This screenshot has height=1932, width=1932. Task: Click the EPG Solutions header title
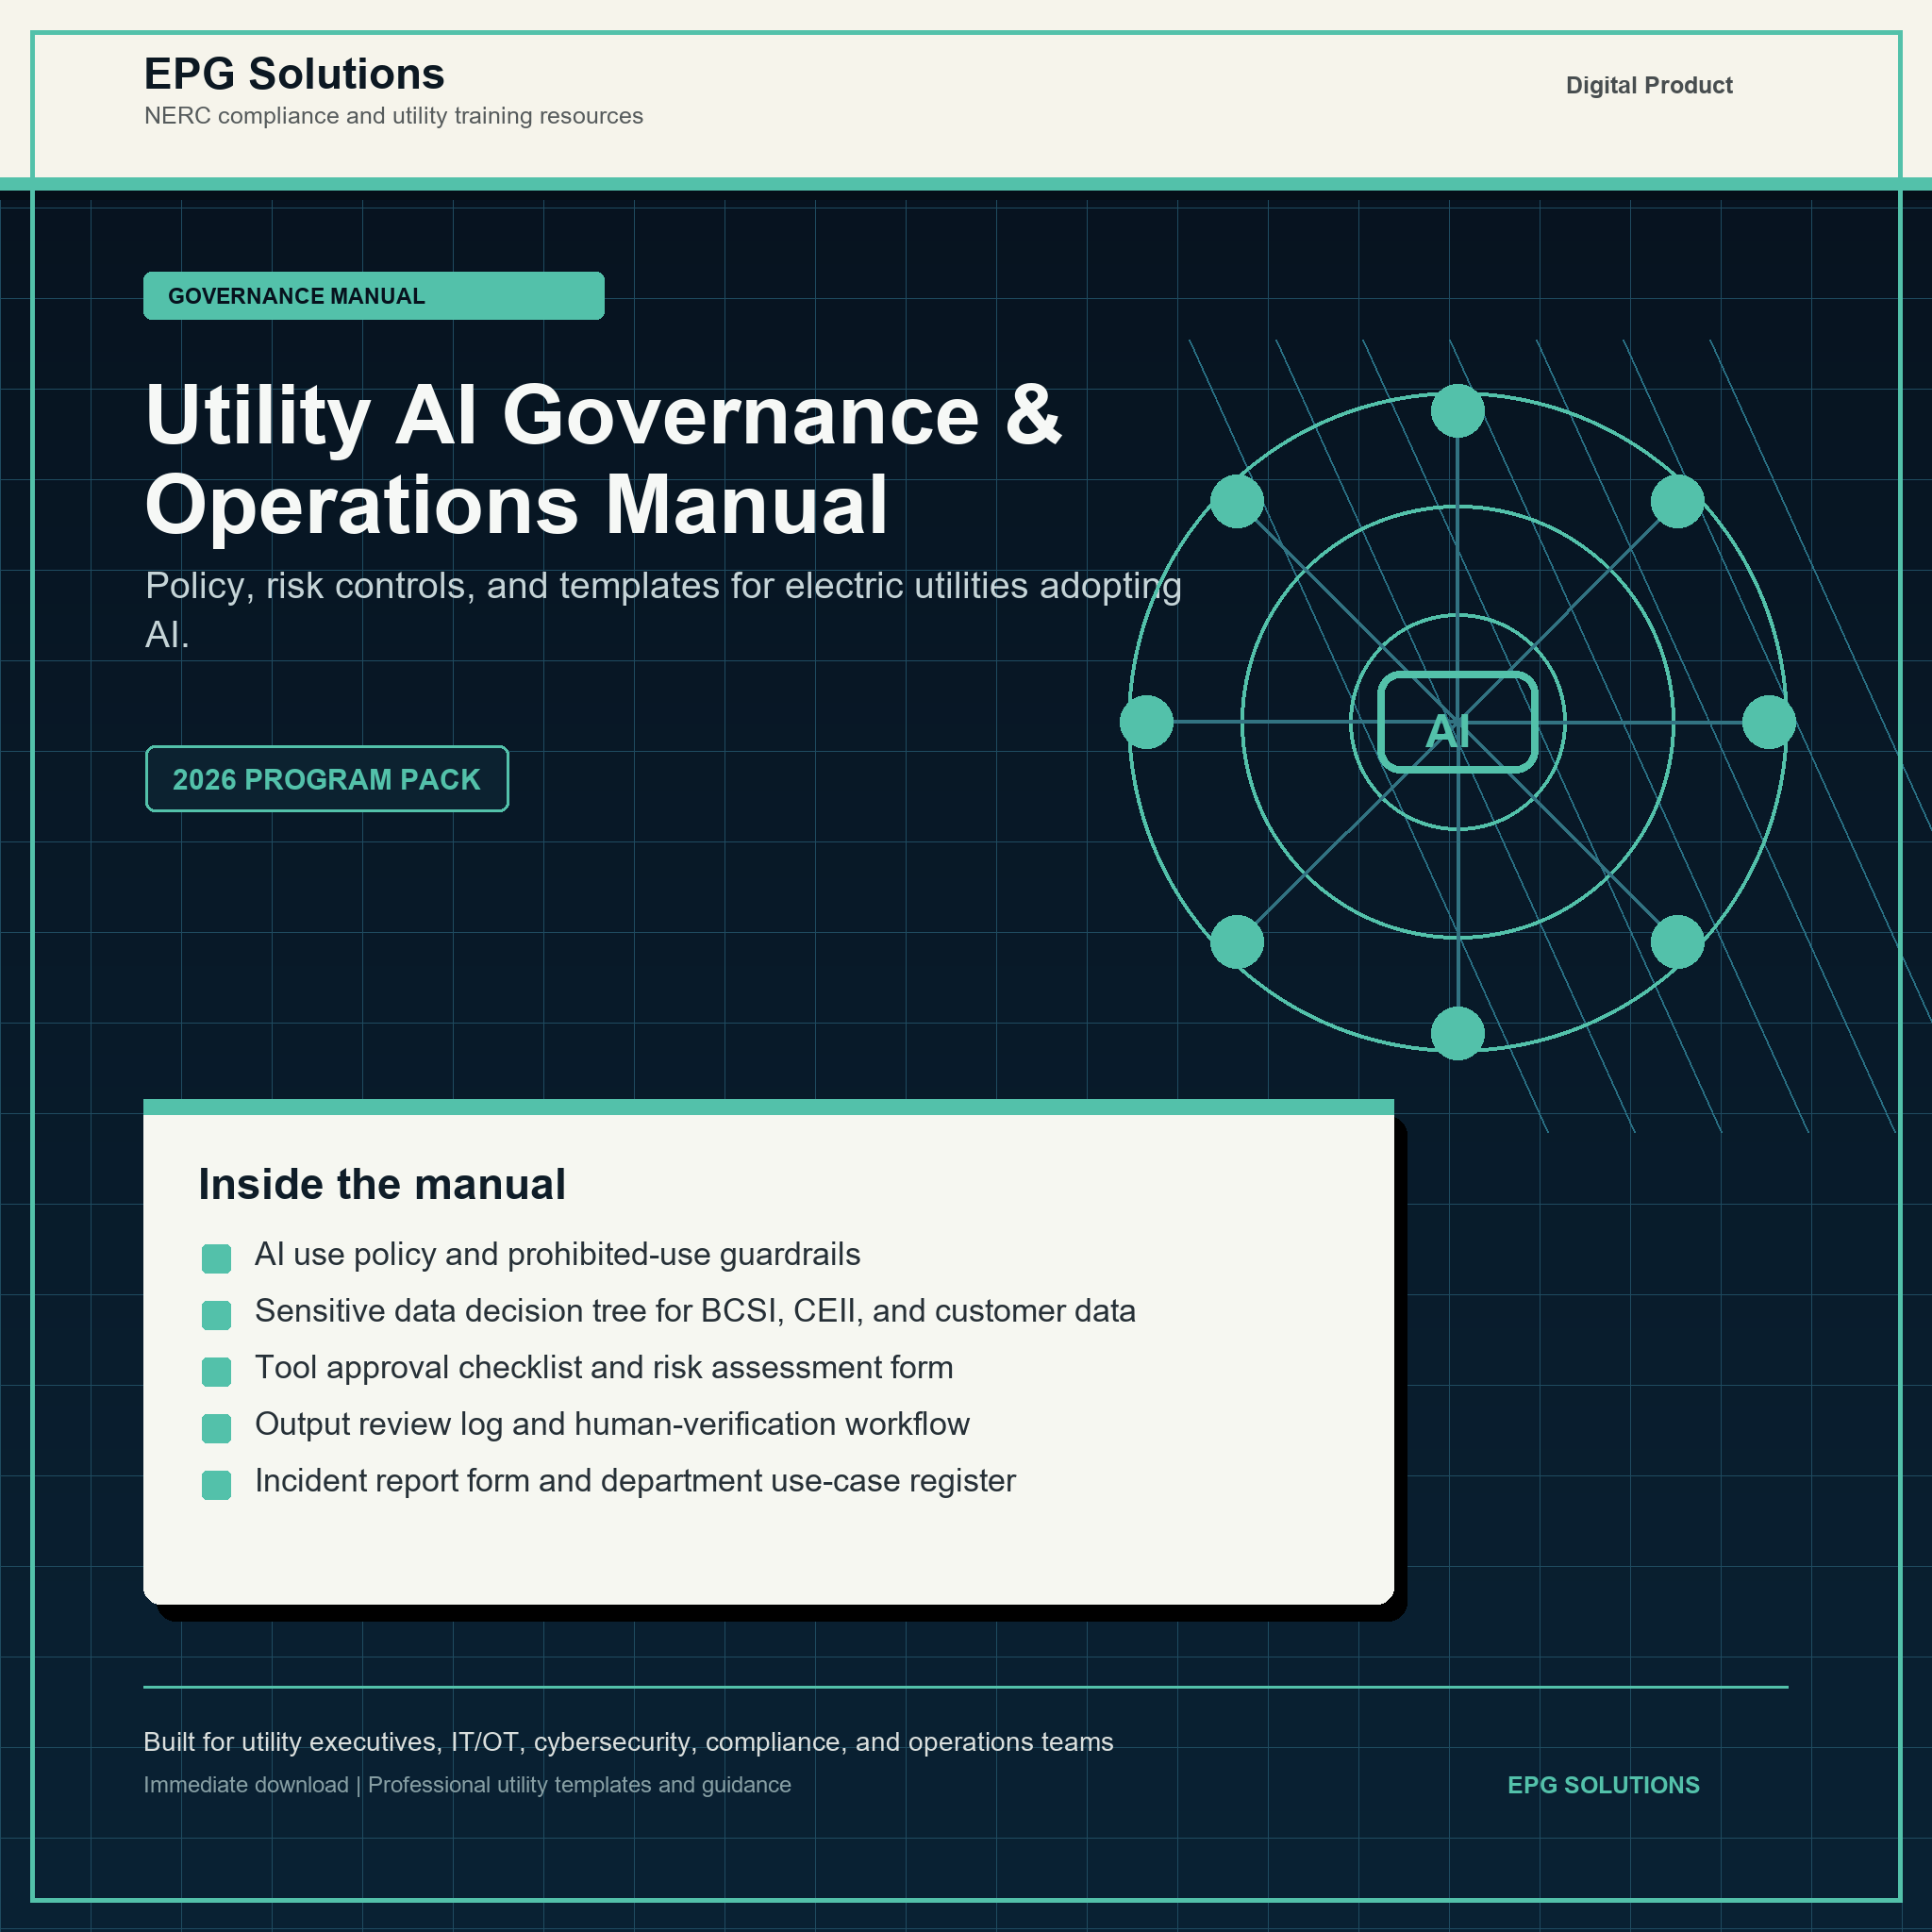click(x=294, y=74)
